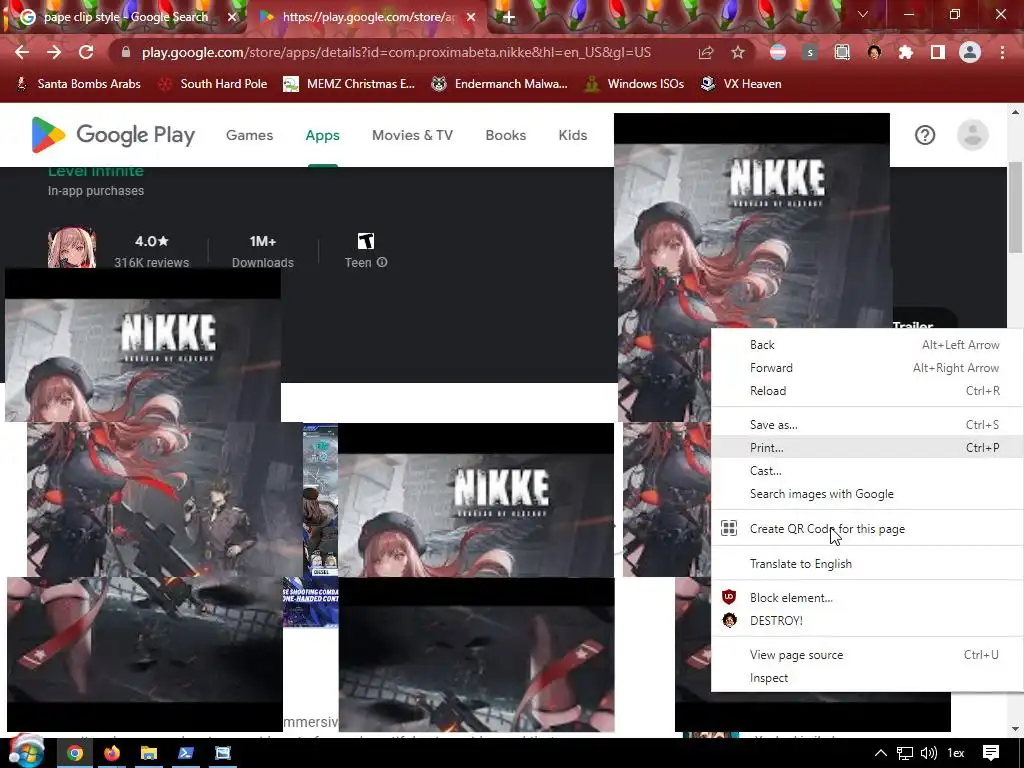Select 'Search images with Google'
1024x768 pixels.
tap(867, 494)
